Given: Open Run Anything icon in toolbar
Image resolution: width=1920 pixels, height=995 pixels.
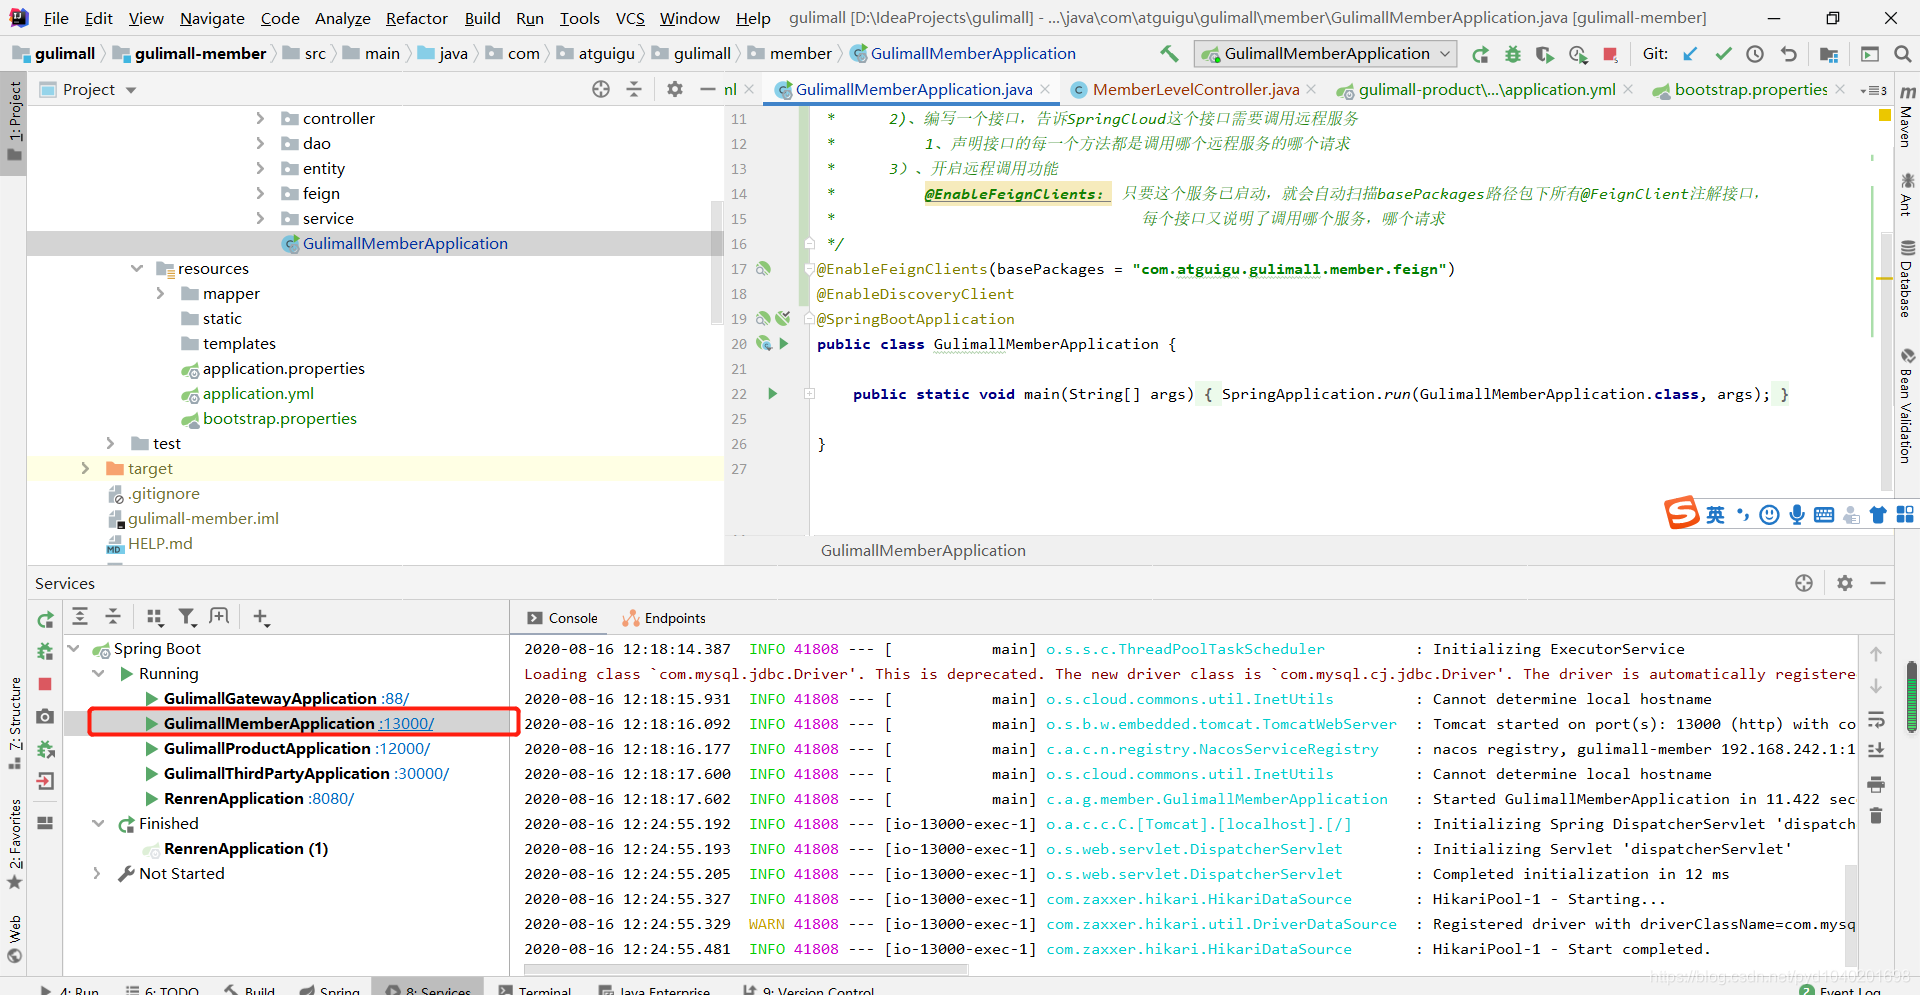Looking at the screenshot, I should tap(1870, 54).
